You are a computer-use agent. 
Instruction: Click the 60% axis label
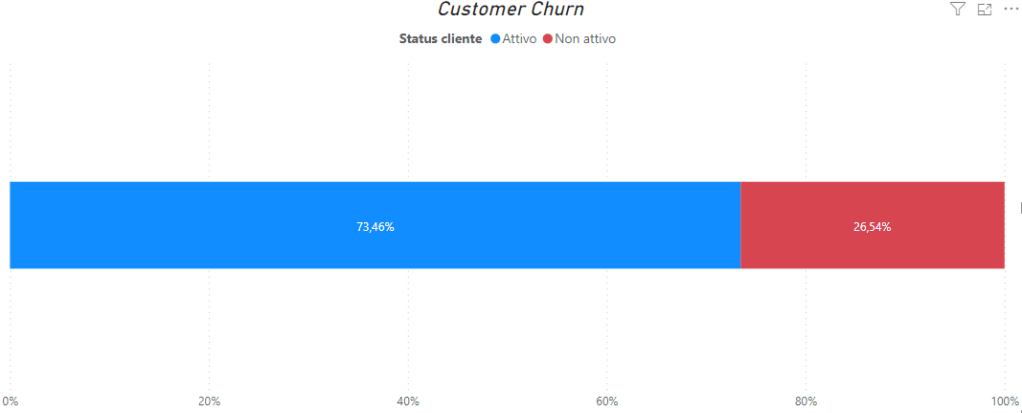(x=607, y=402)
